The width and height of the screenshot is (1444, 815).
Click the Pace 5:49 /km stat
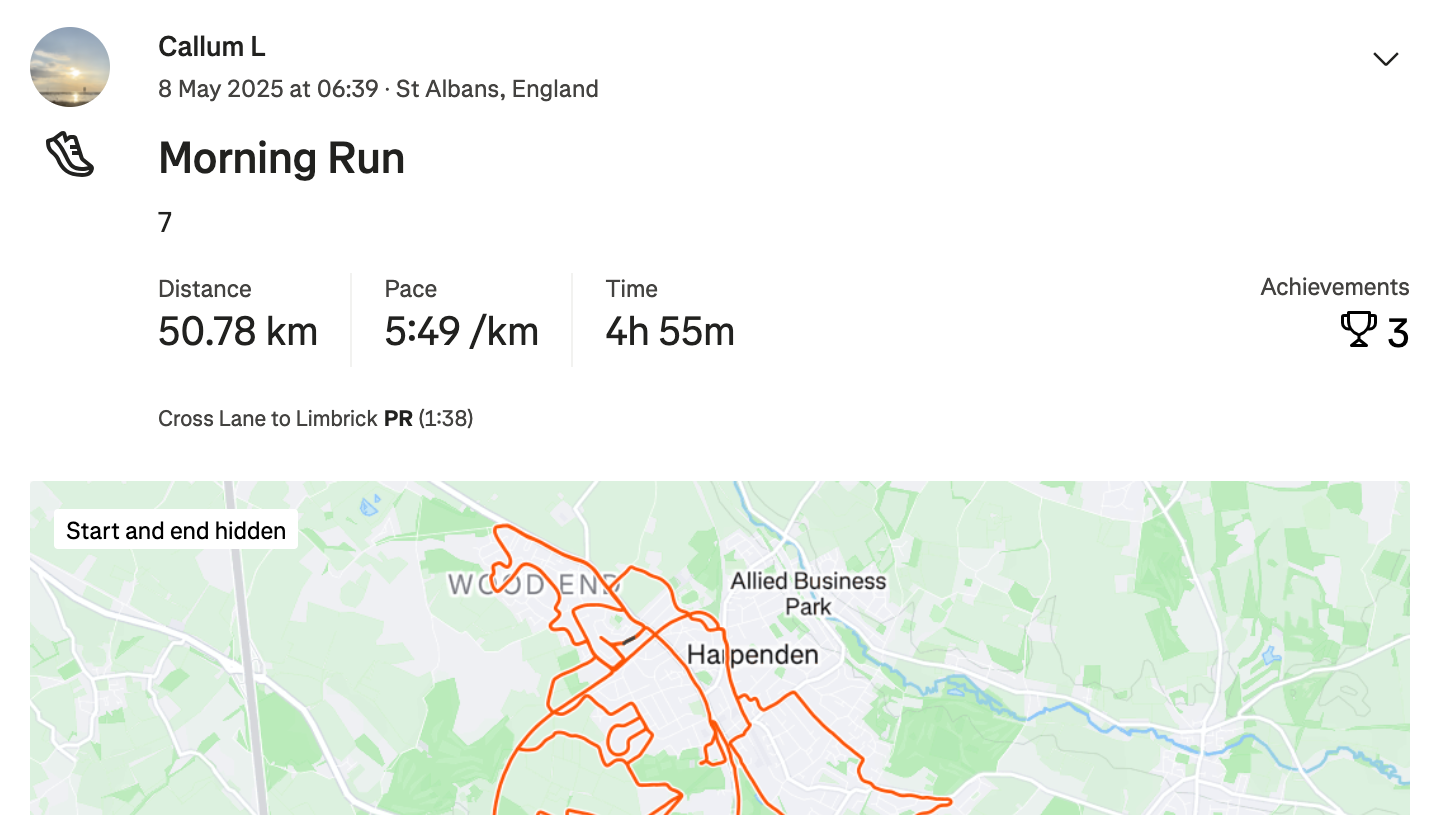click(x=461, y=317)
